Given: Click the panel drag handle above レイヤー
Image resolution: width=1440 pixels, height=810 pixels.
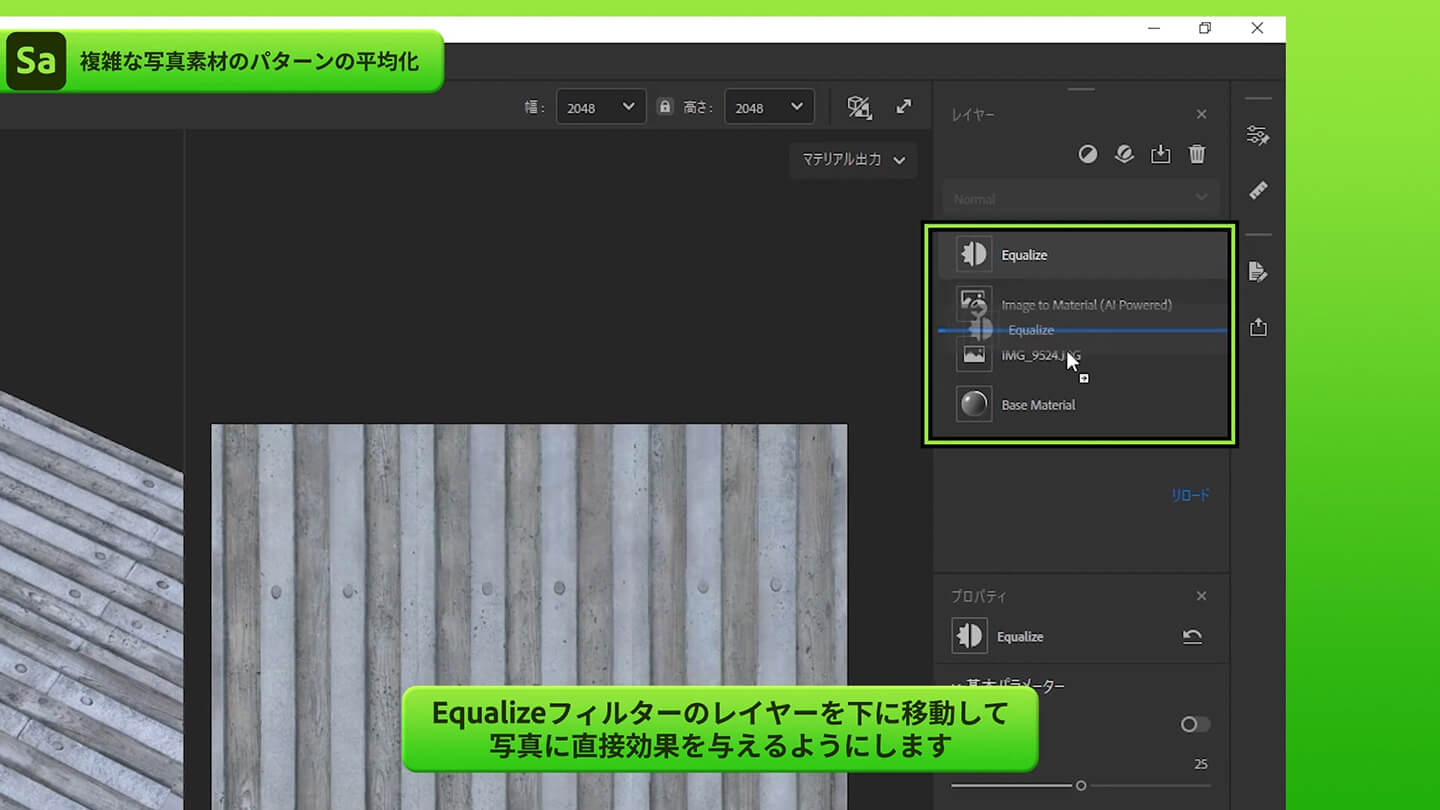Looking at the screenshot, I should coord(1081,89).
